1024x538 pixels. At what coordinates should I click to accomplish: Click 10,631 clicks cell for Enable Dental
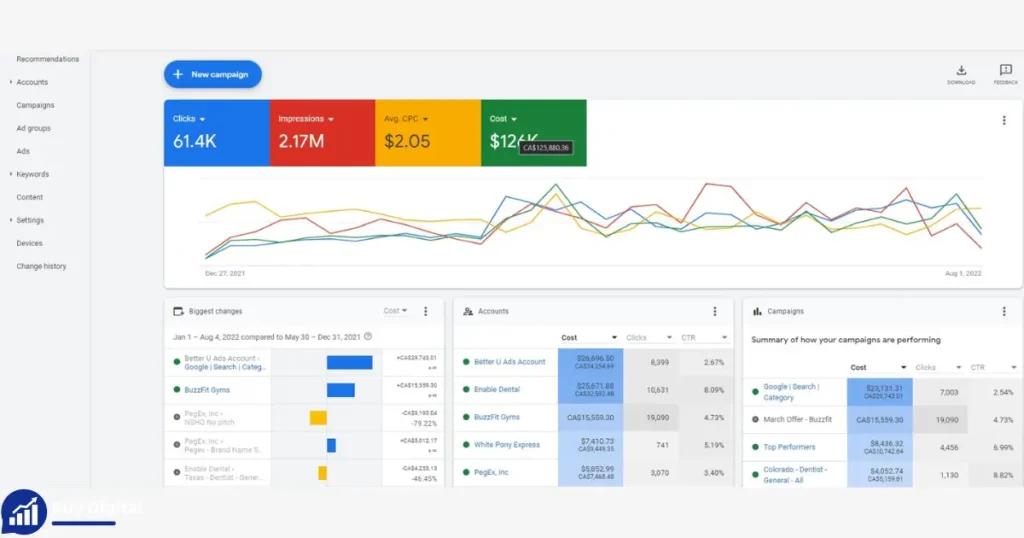657,390
